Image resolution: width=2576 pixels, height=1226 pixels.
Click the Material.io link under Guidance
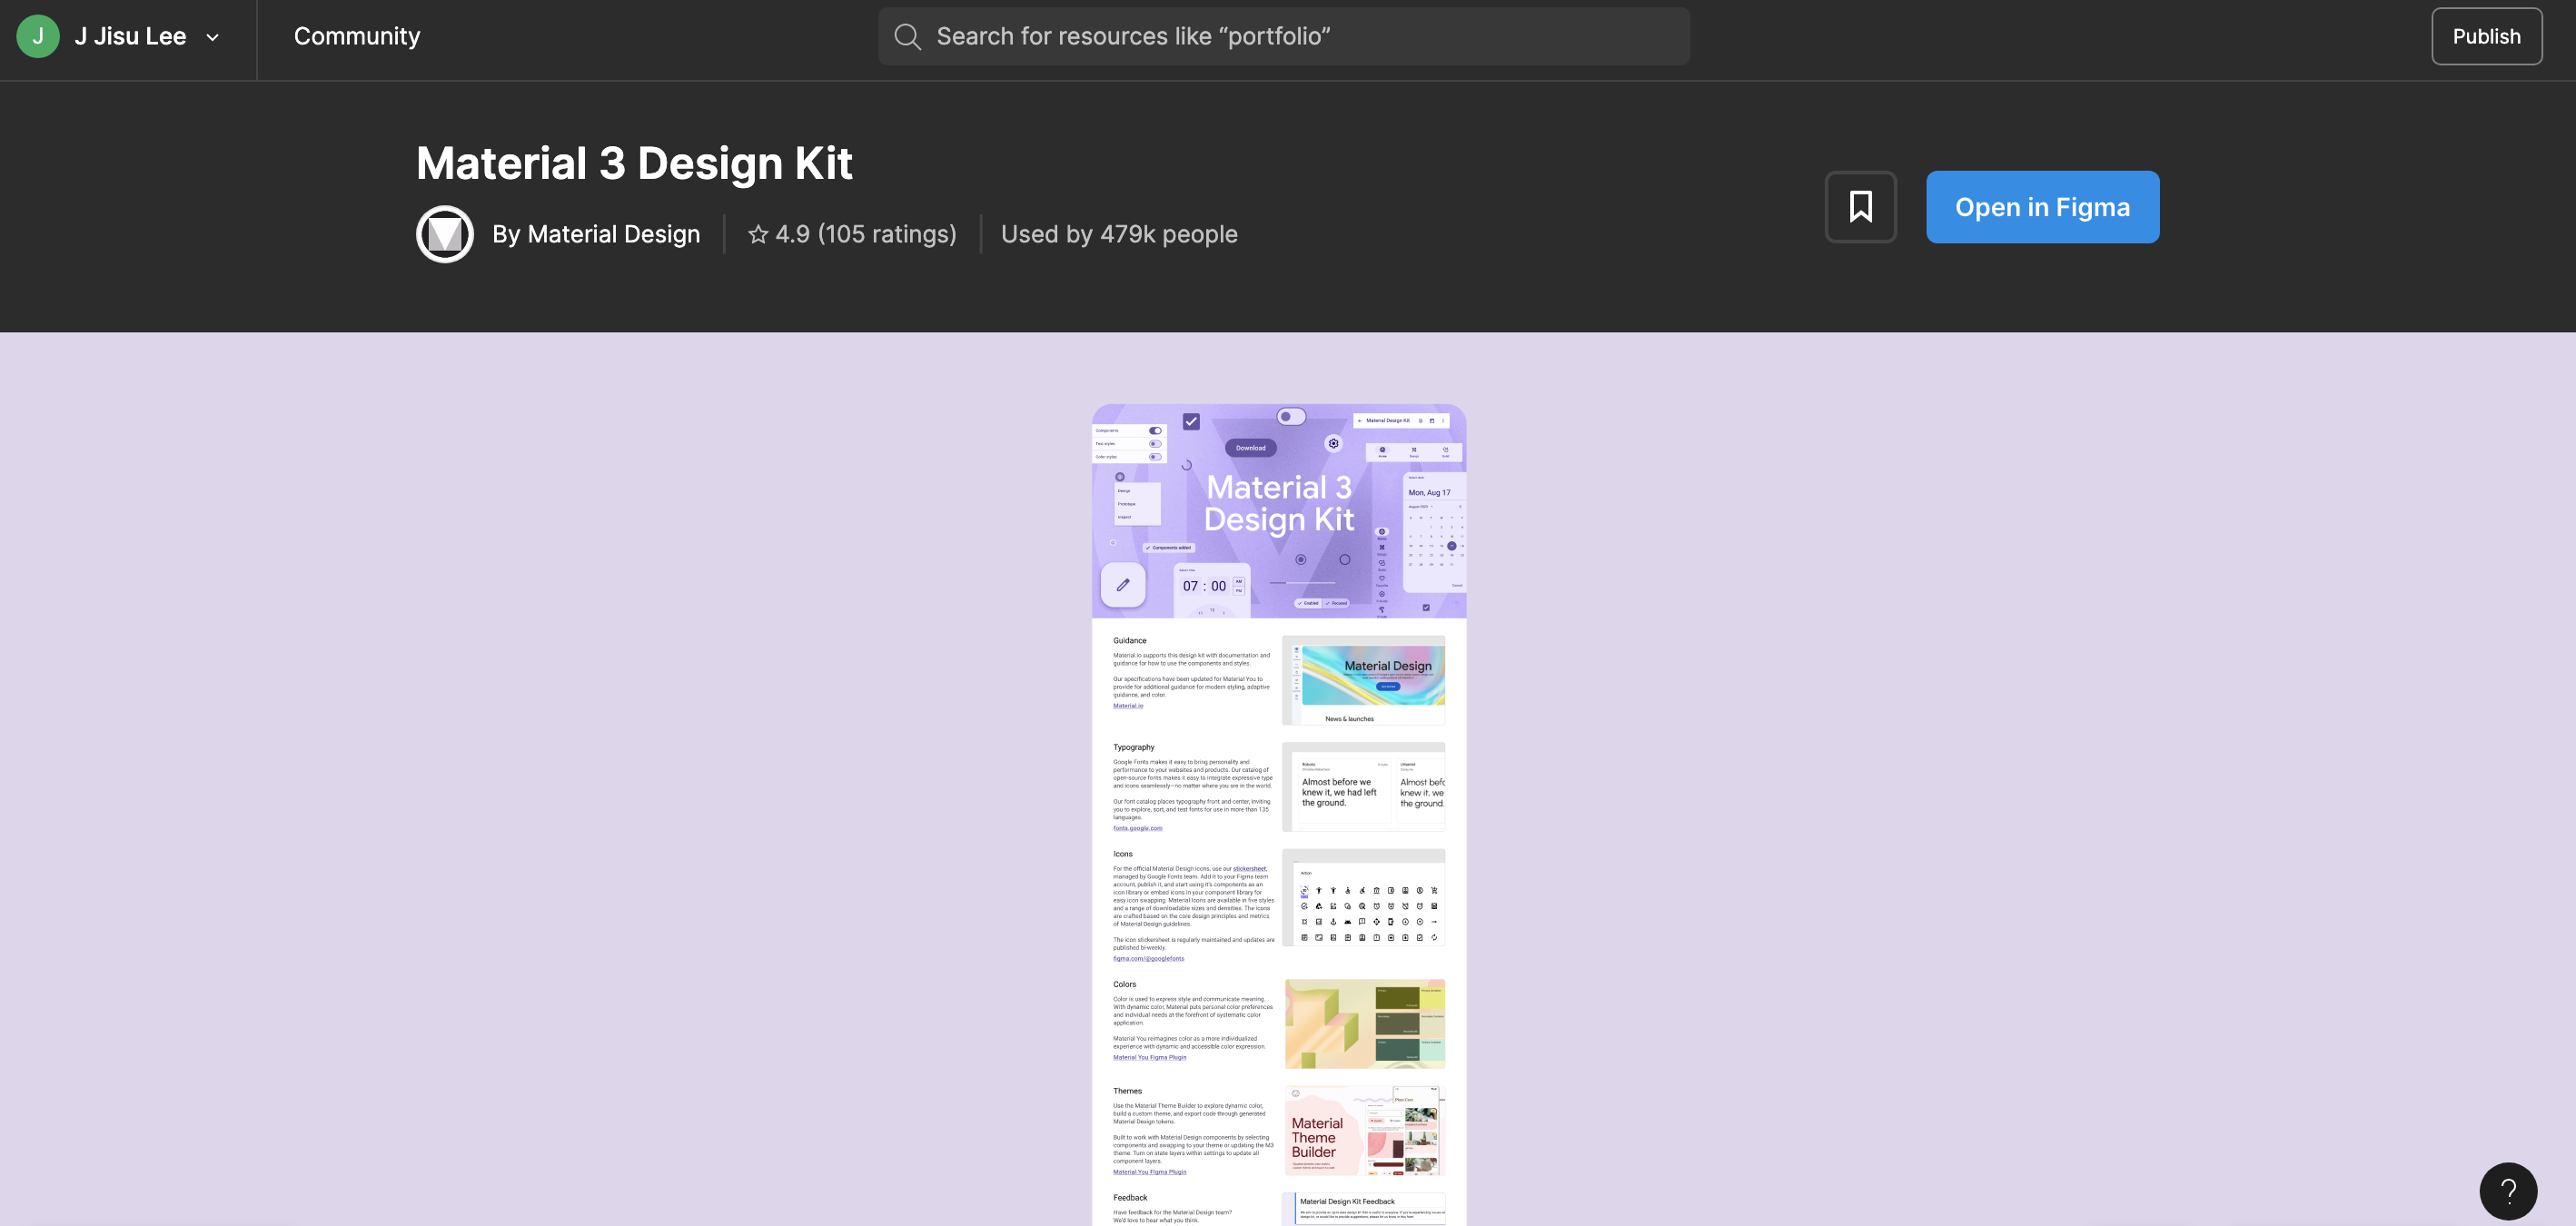(1128, 706)
